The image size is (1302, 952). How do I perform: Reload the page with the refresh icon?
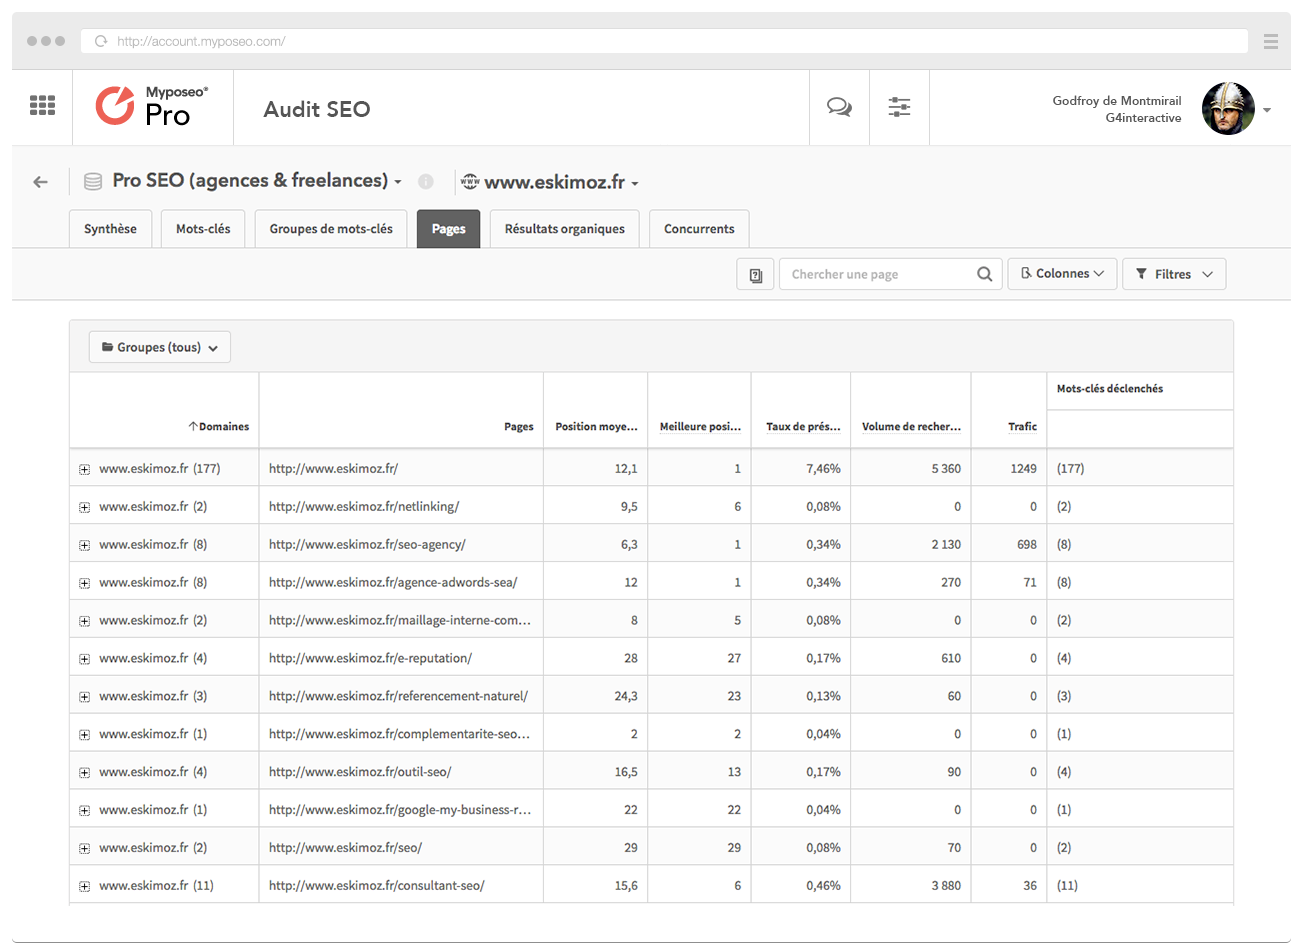coord(100,41)
